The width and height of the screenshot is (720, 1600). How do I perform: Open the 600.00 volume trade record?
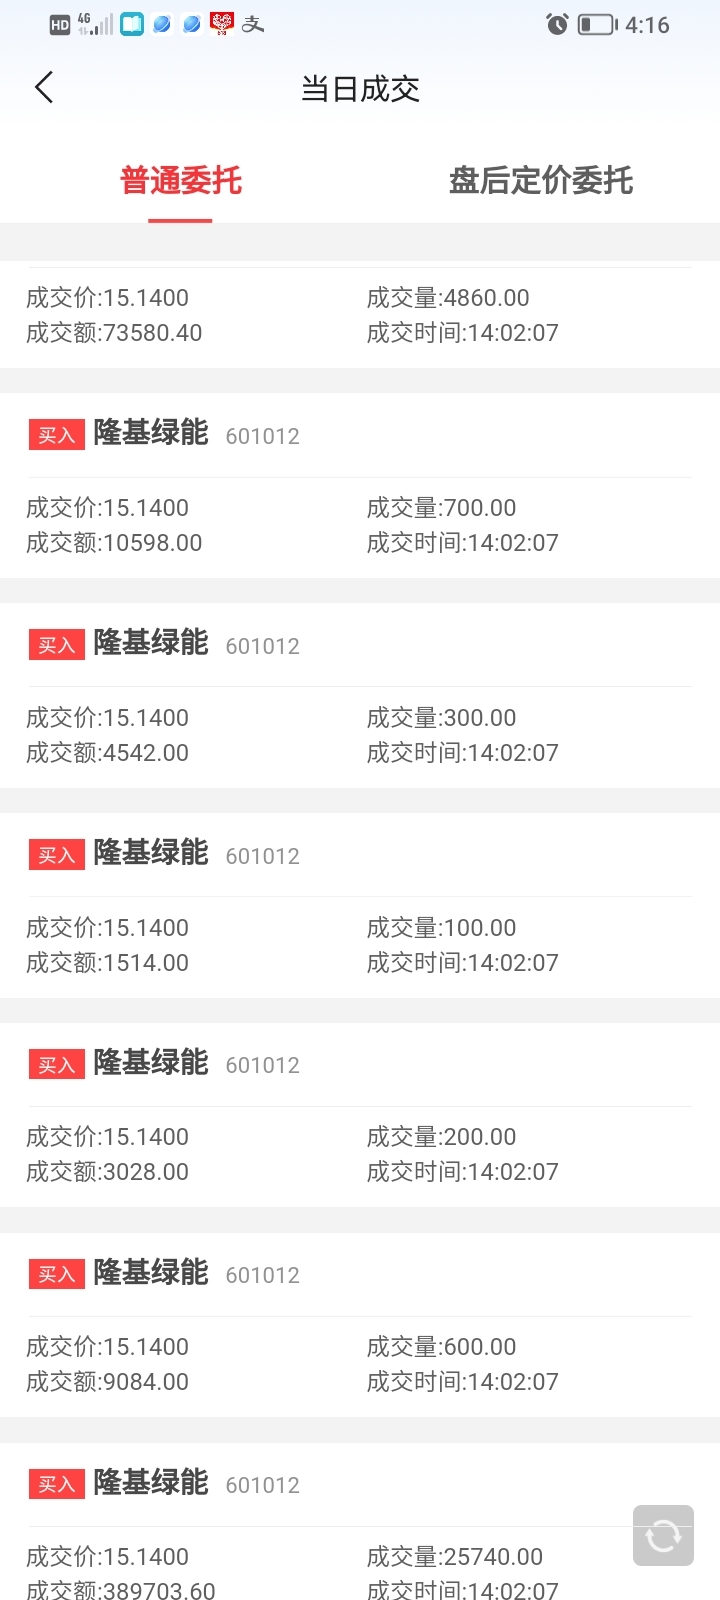click(x=360, y=1325)
